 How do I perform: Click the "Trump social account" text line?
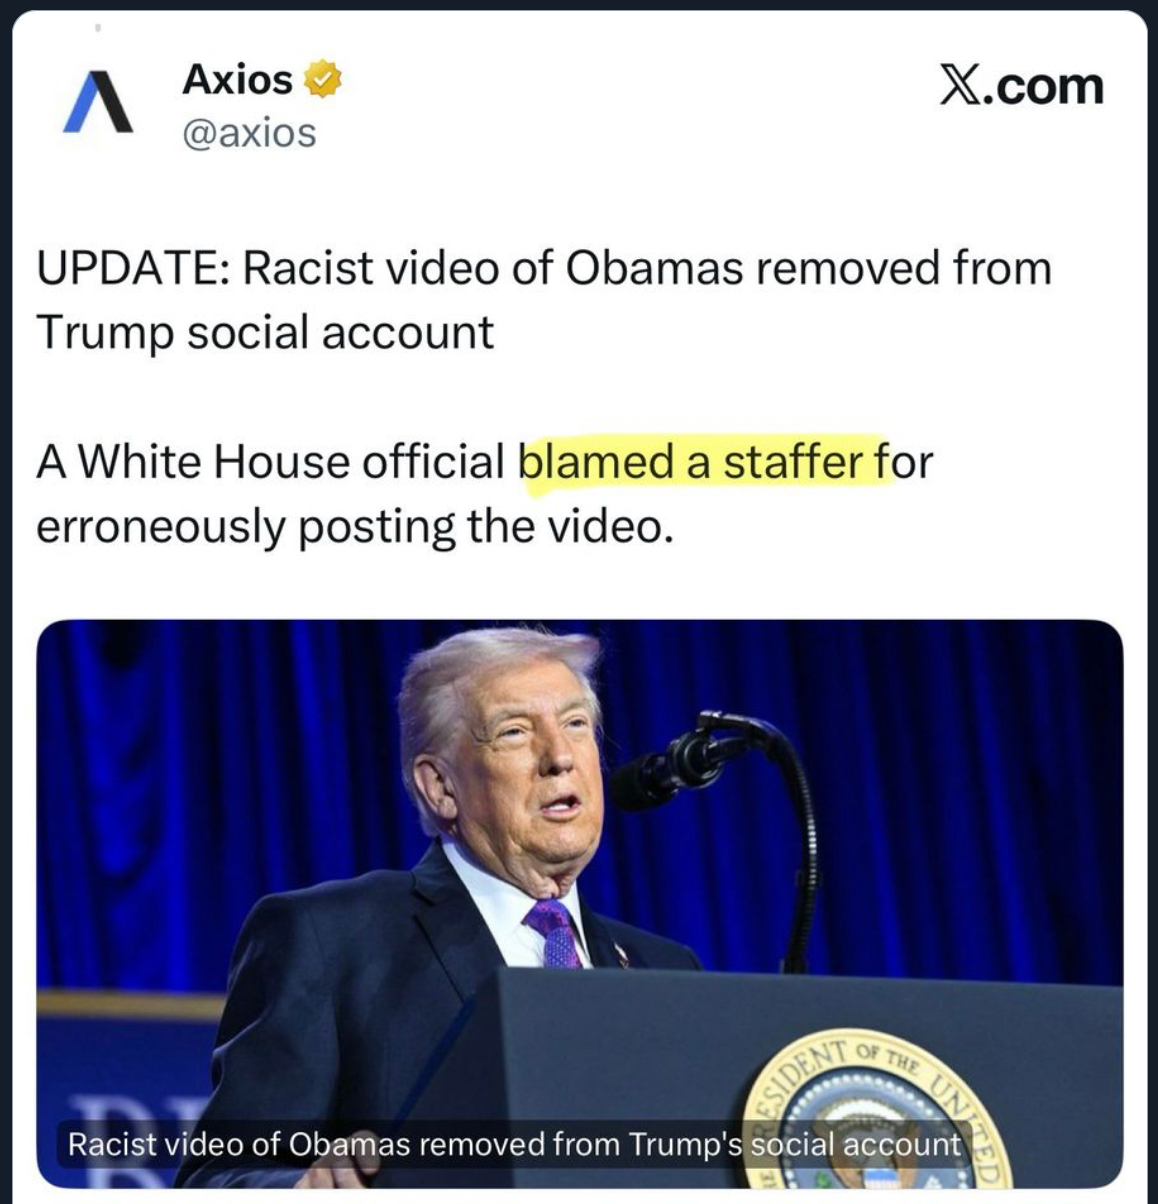pos(265,332)
